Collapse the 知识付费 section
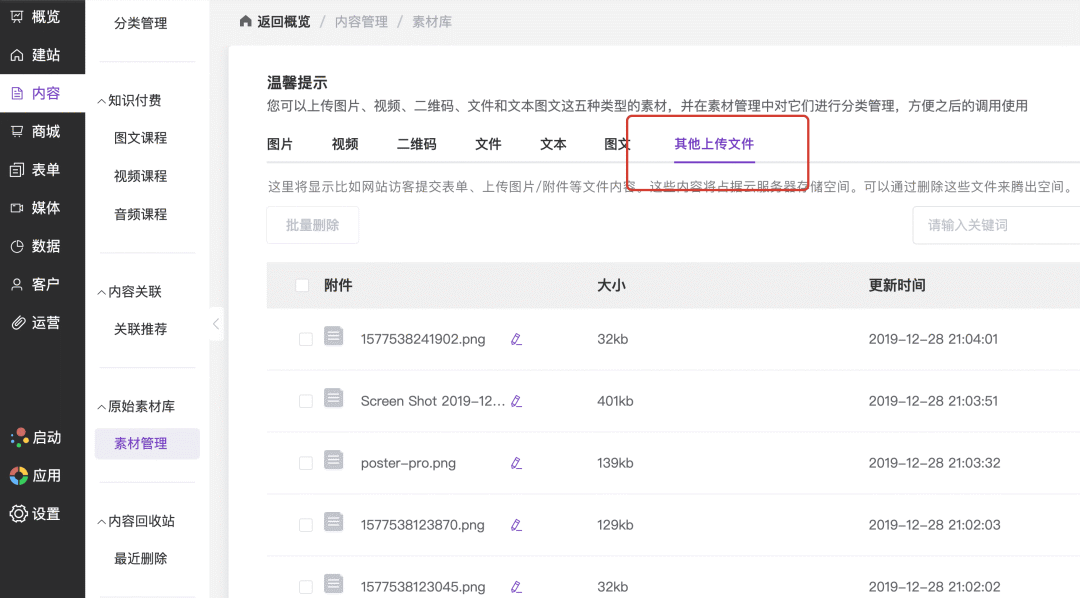1080x598 pixels. pos(101,101)
